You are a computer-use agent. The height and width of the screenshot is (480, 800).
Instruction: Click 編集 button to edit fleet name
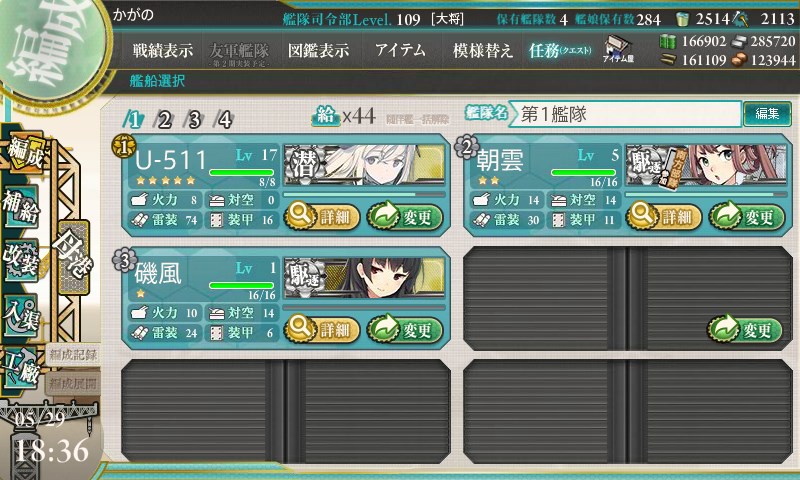[767, 114]
